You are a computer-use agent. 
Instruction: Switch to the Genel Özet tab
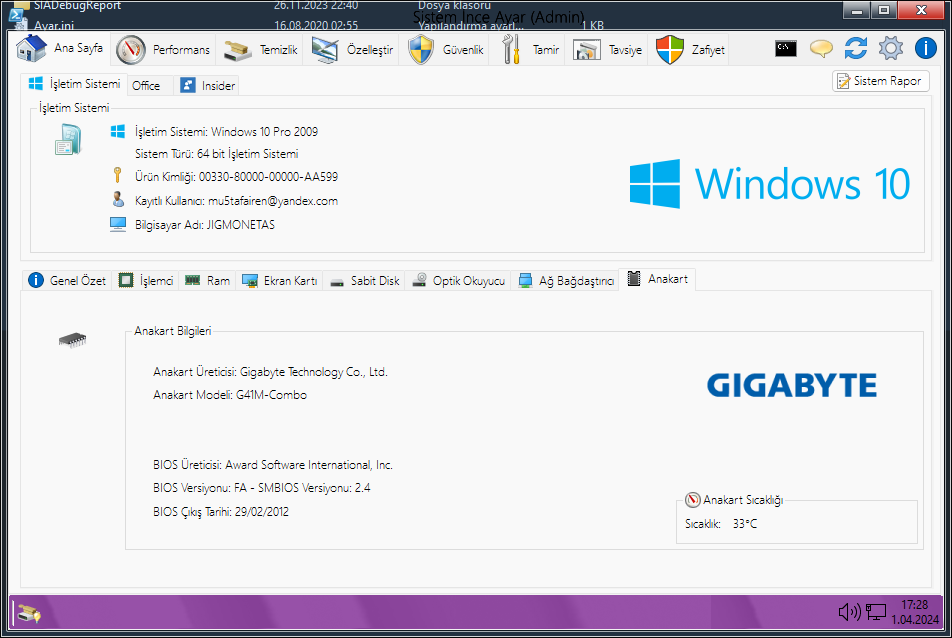tap(67, 280)
